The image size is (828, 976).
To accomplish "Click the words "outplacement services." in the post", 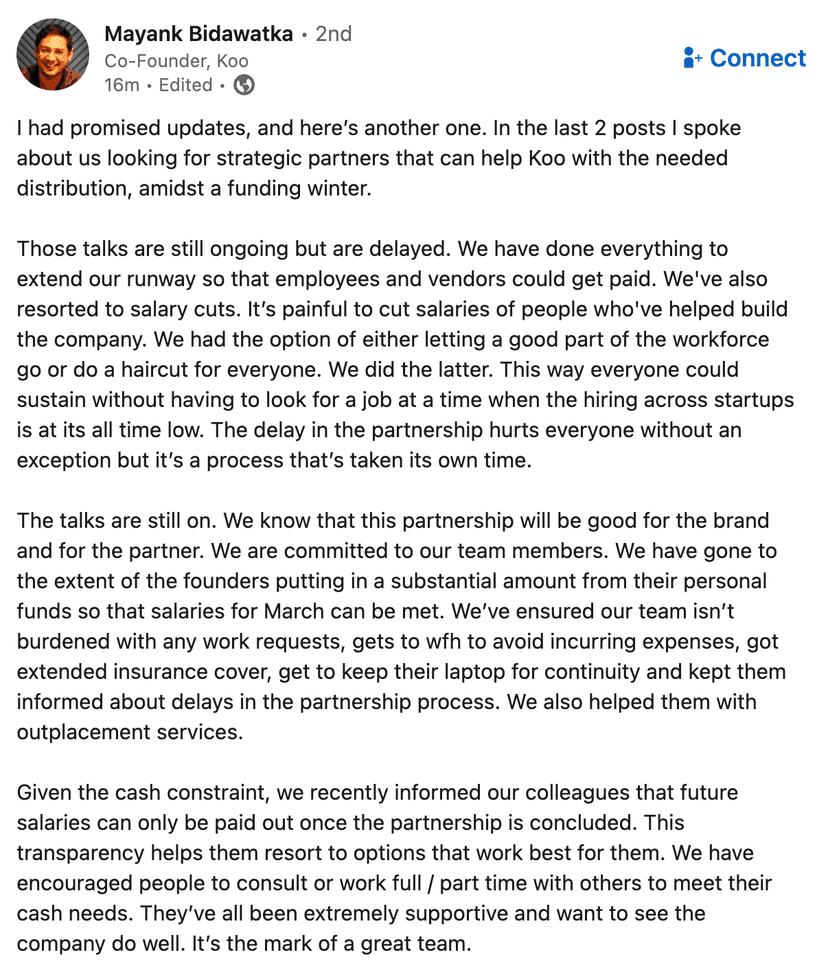I will coord(130,732).
